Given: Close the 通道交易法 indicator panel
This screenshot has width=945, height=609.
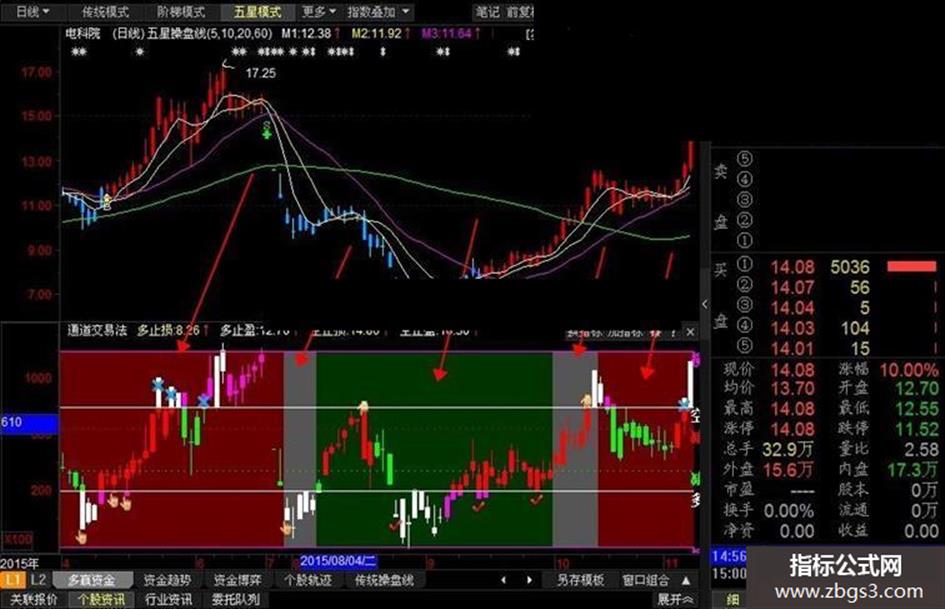Looking at the screenshot, I should pos(691,332).
